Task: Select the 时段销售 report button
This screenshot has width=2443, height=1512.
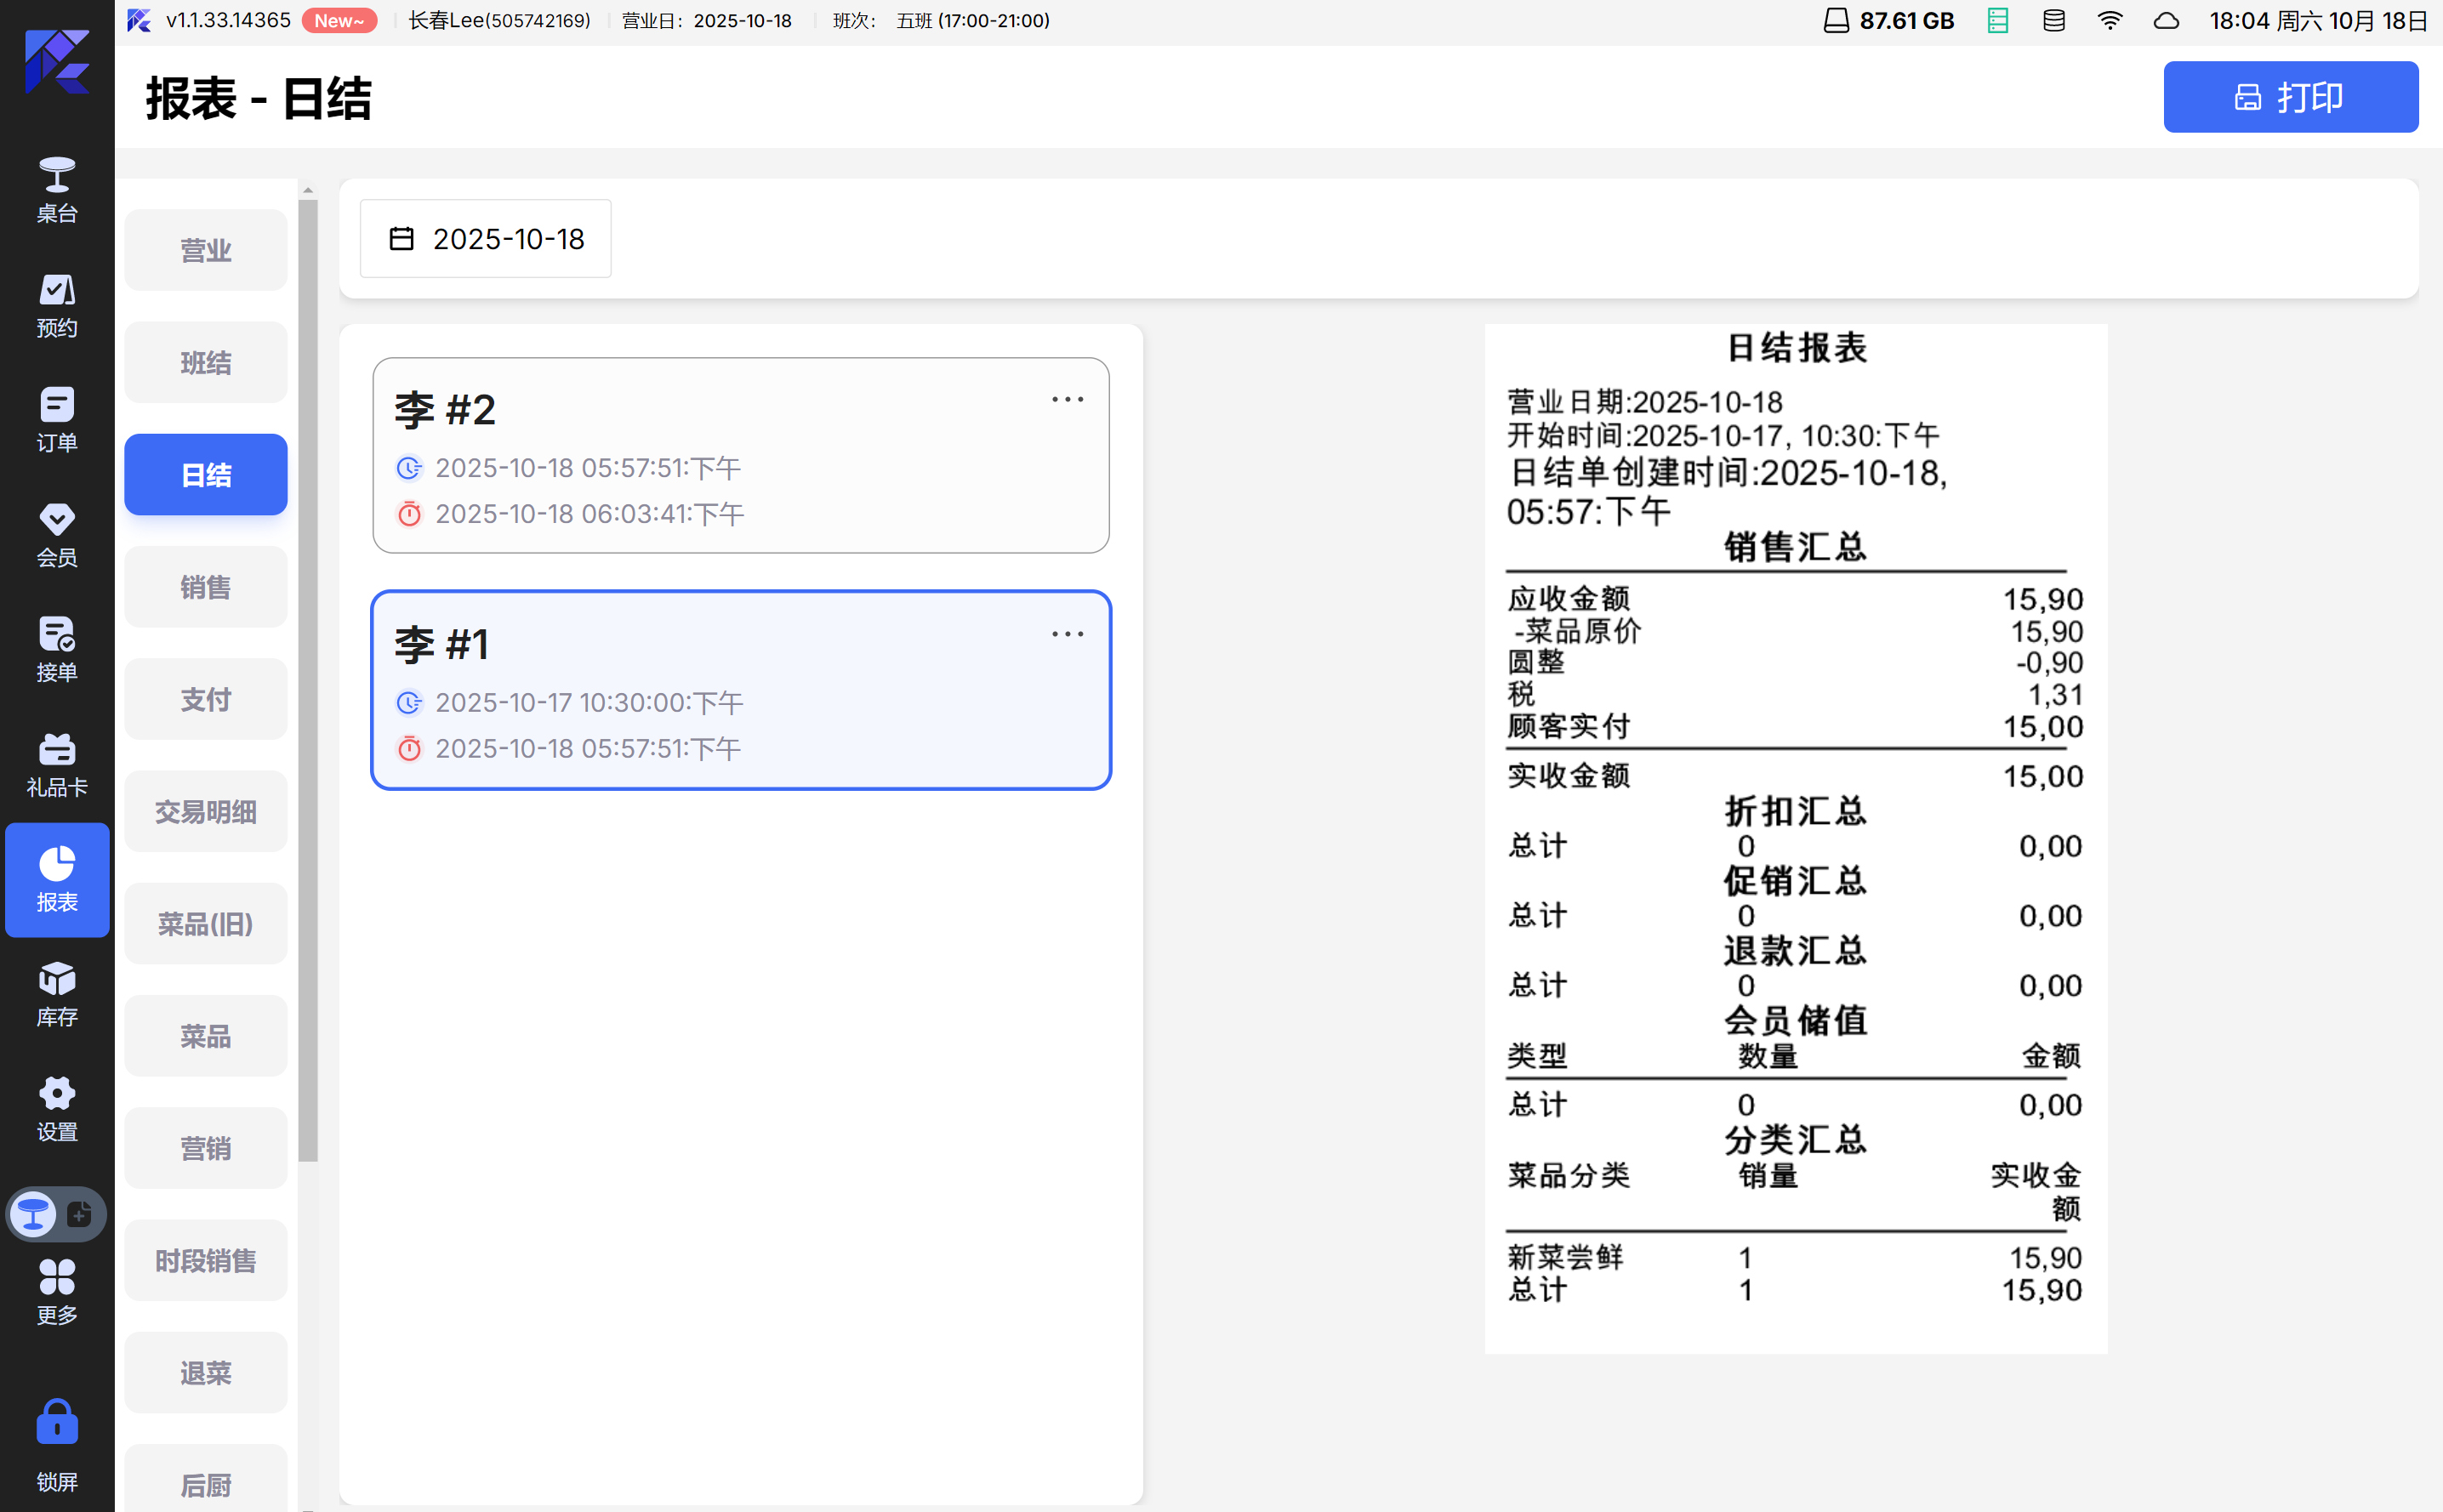Action: [206, 1261]
